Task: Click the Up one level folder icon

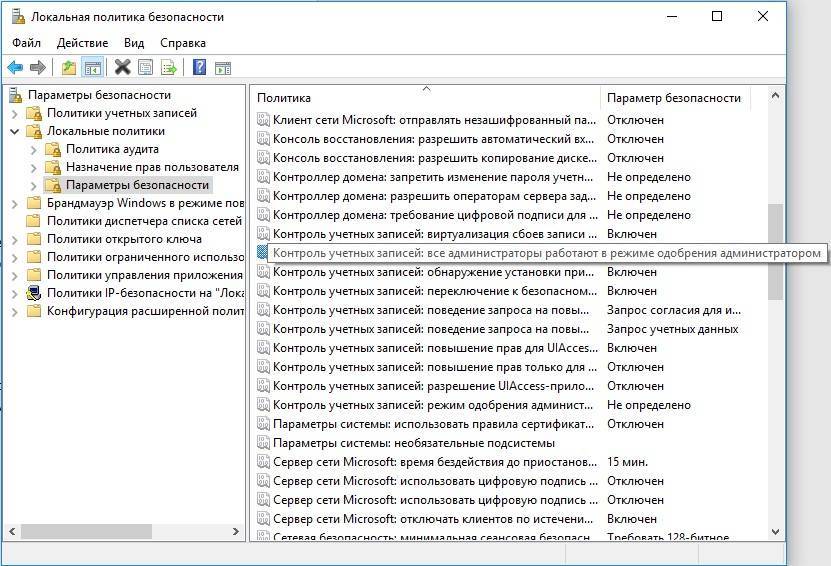Action: coord(68,67)
